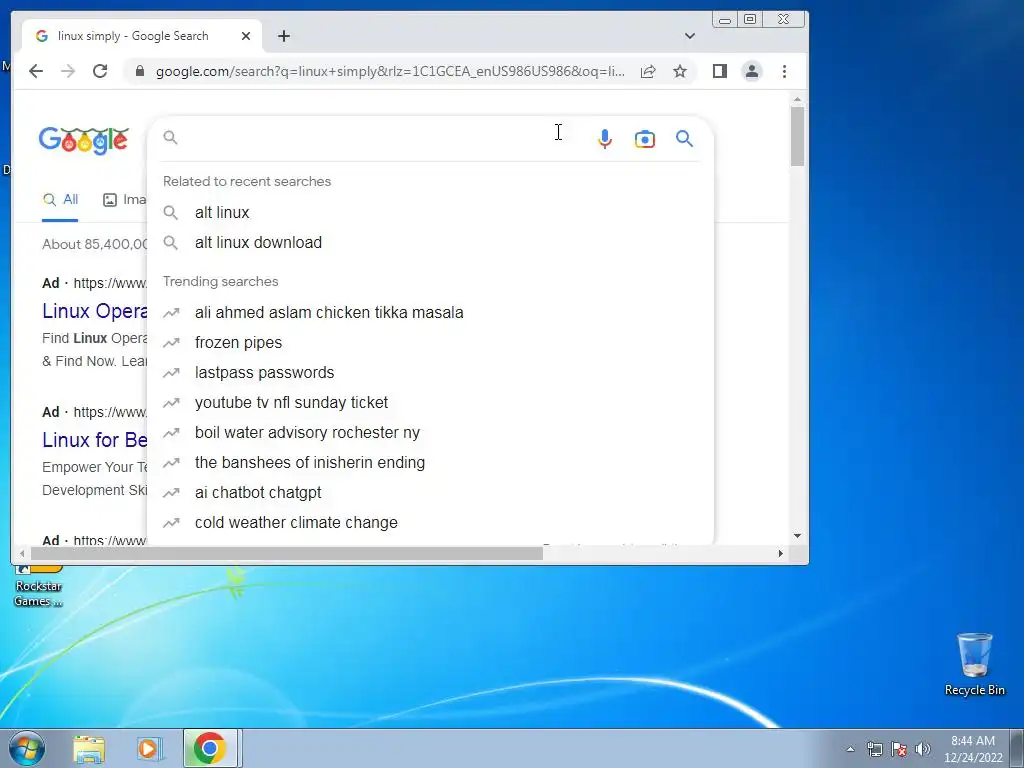Screen dimensions: 1024x768
Task: Open the clock showing 8:44 AM
Action: (x=973, y=749)
